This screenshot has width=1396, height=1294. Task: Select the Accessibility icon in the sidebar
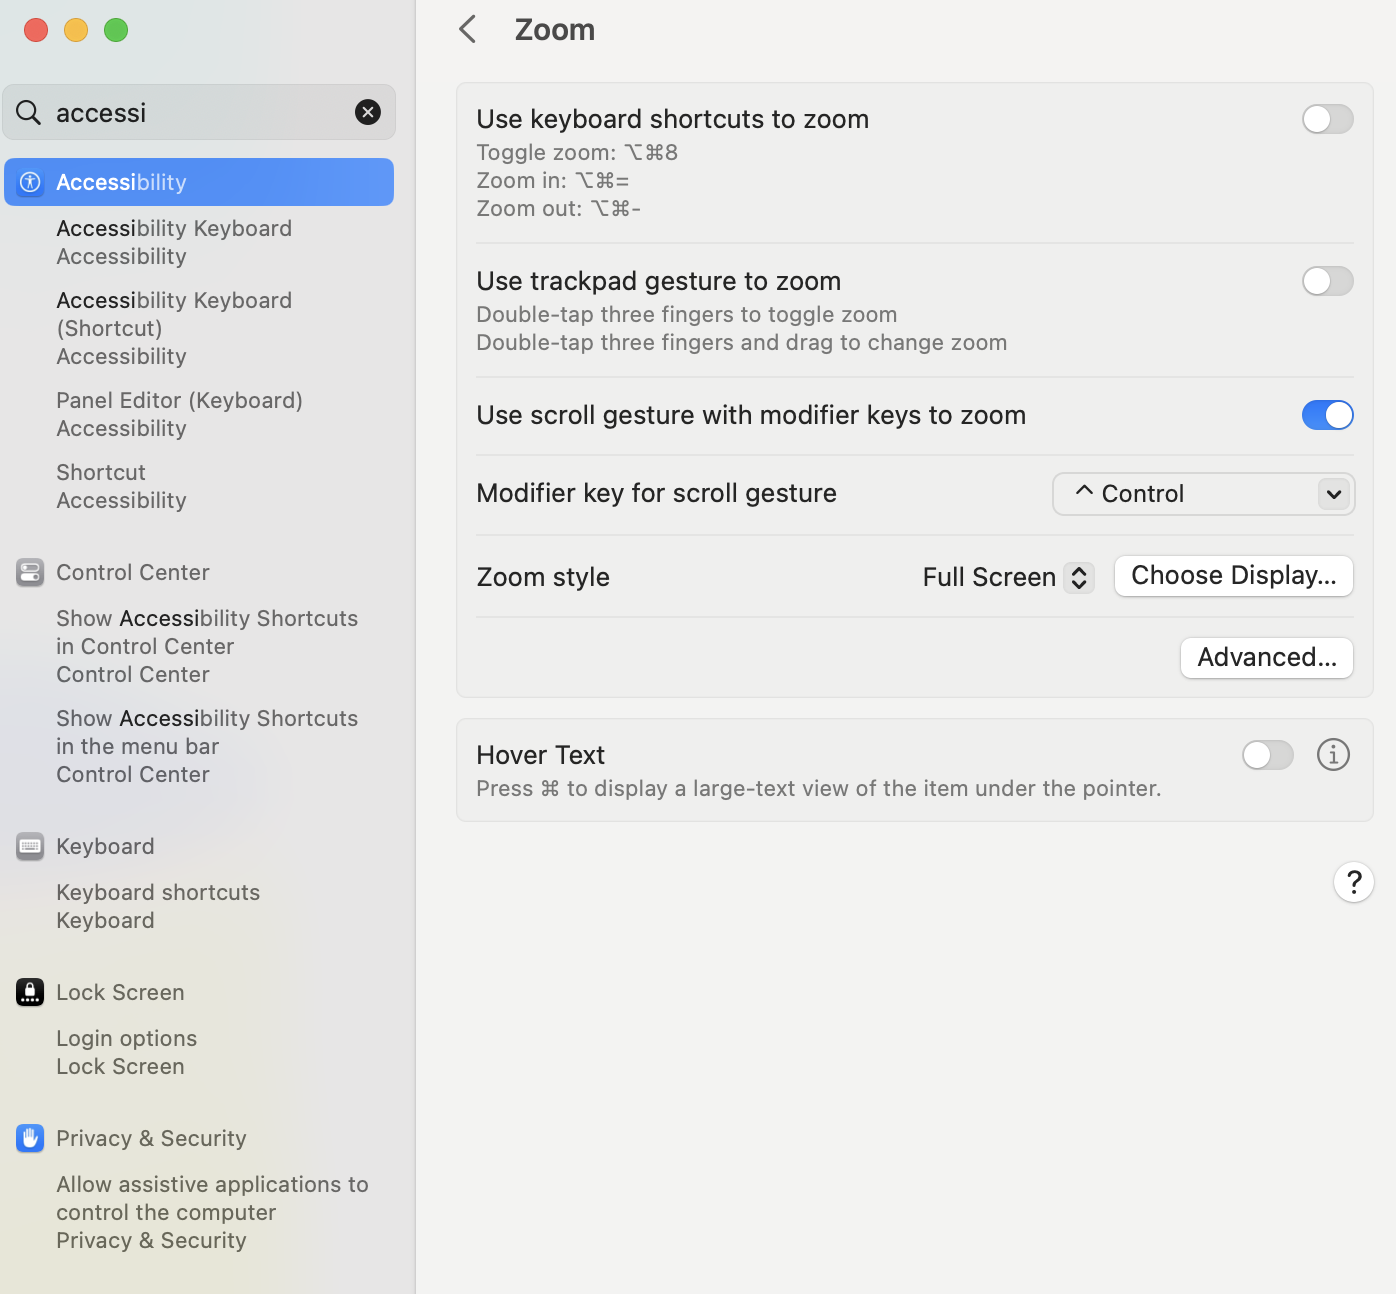pyautogui.click(x=29, y=182)
